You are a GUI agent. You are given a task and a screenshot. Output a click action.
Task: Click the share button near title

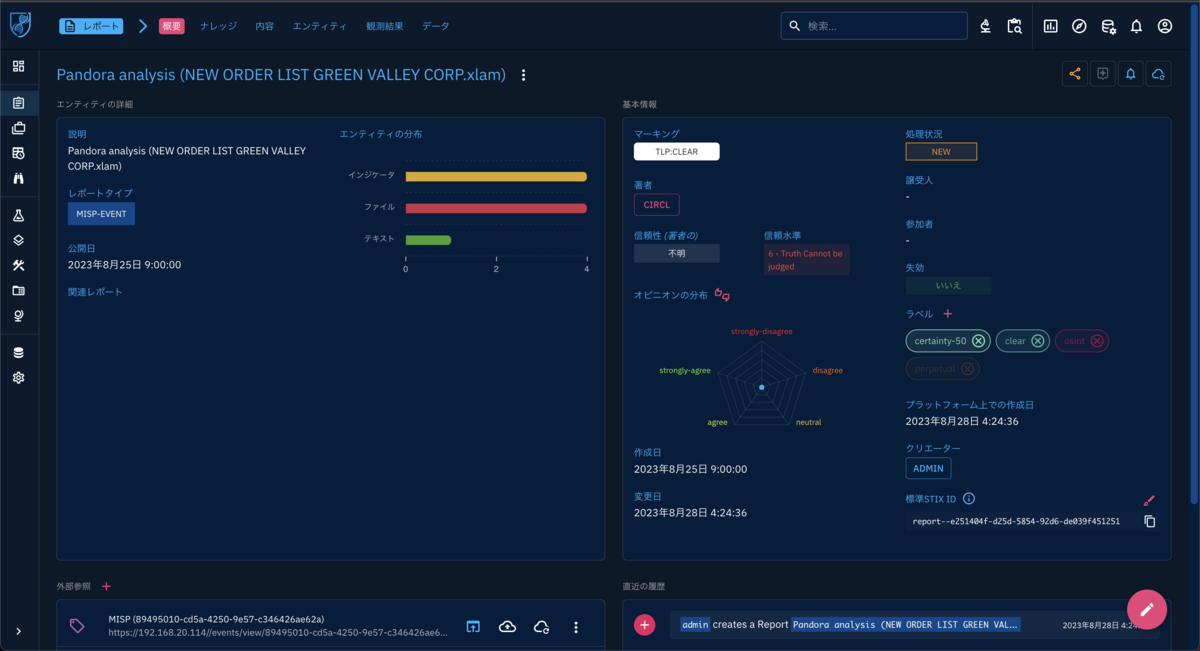1075,74
